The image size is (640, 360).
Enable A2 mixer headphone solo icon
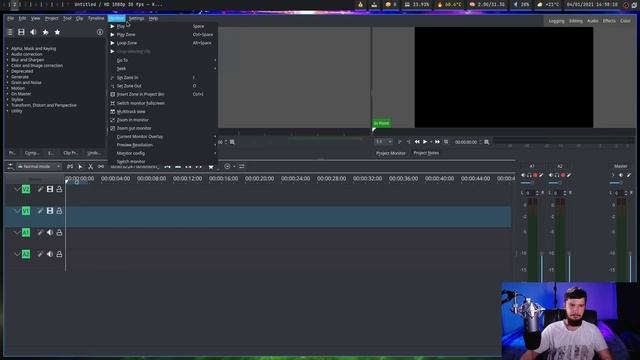click(557, 176)
